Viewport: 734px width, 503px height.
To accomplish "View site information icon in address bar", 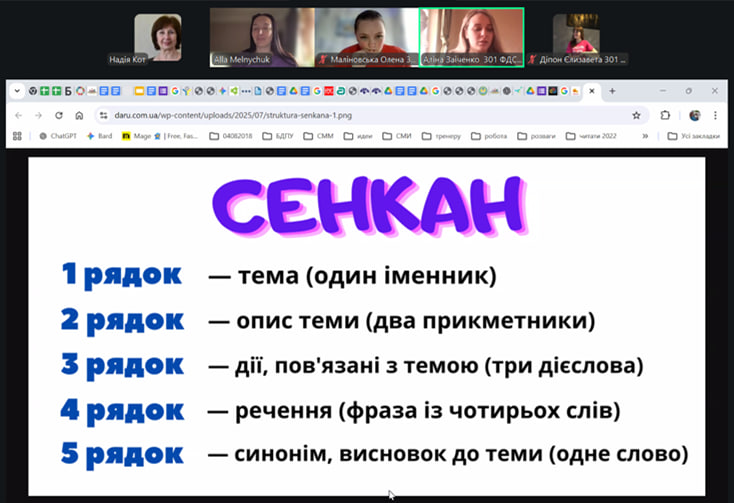I will (103, 115).
